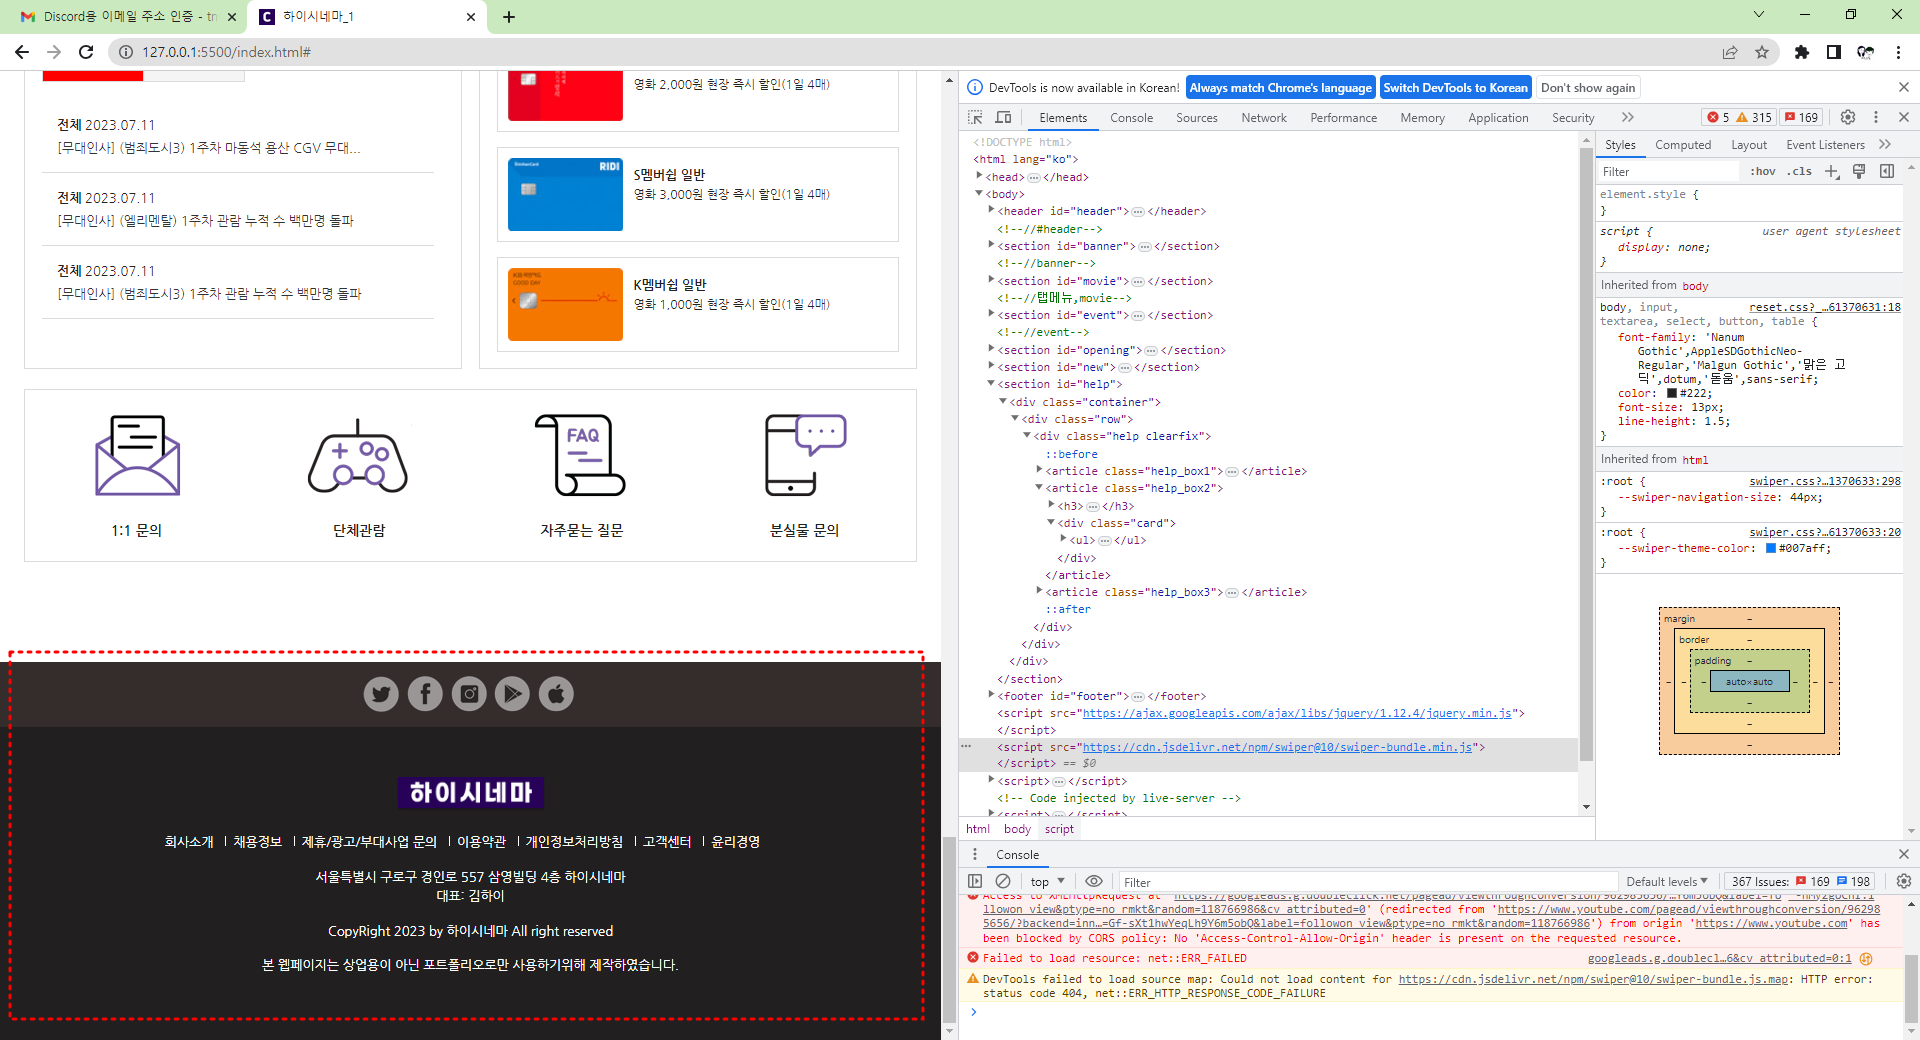1920x1040 pixels.
Task: Open Chrome side panel icon
Action: (1834, 52)
